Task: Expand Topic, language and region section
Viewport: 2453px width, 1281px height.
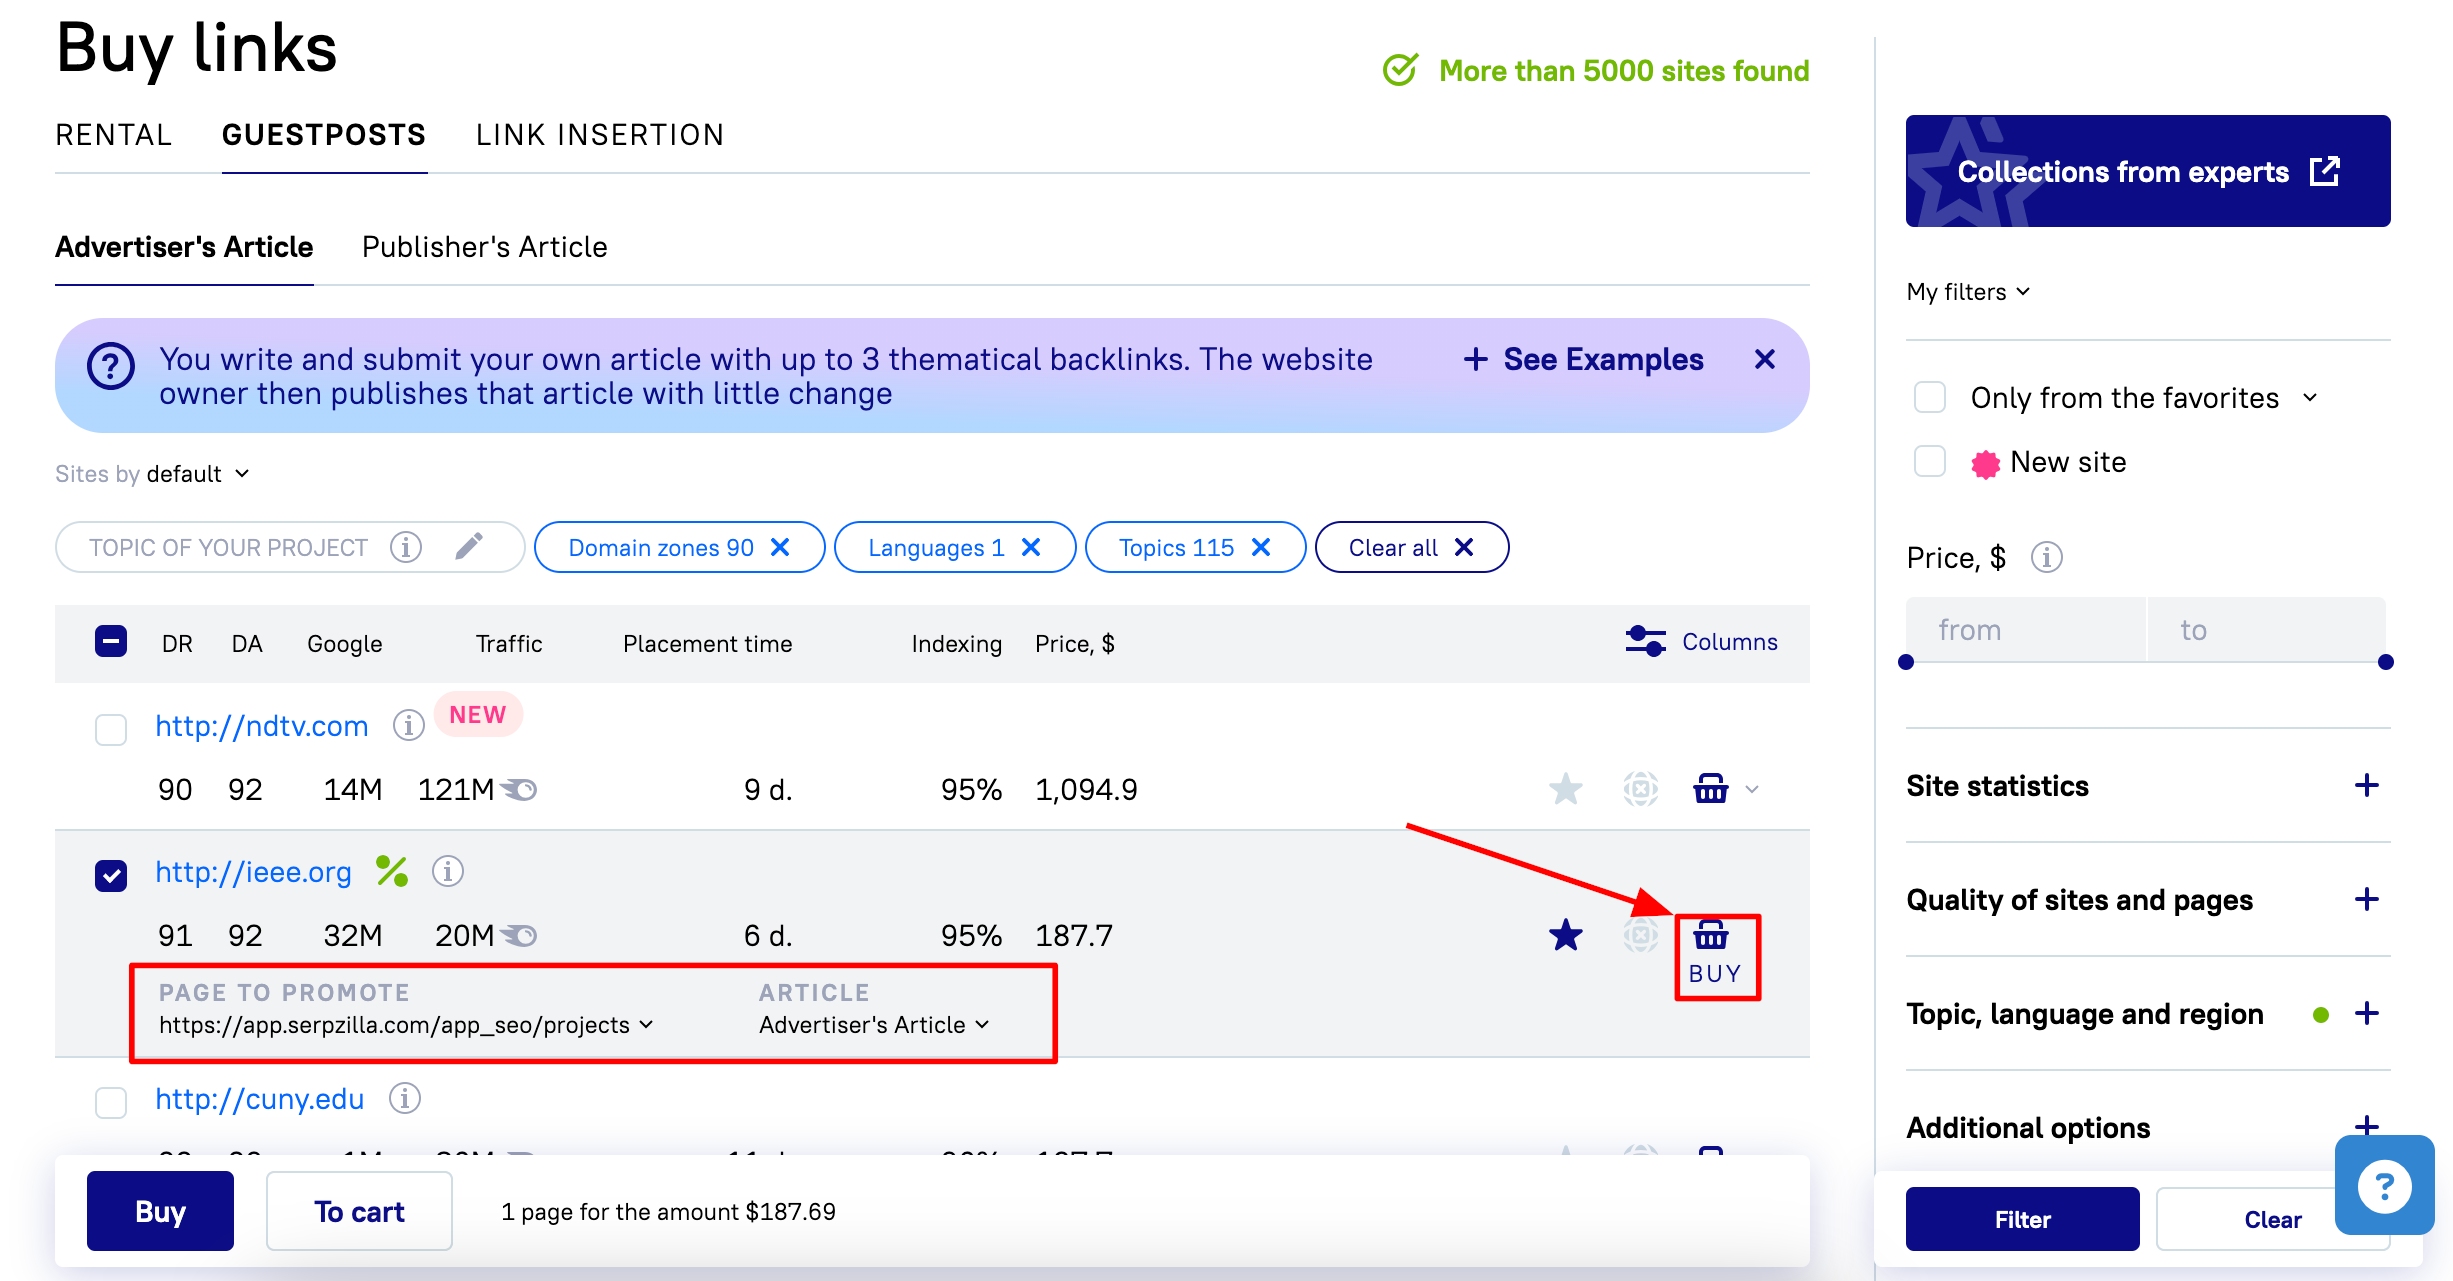Action: point(2366,1013)
